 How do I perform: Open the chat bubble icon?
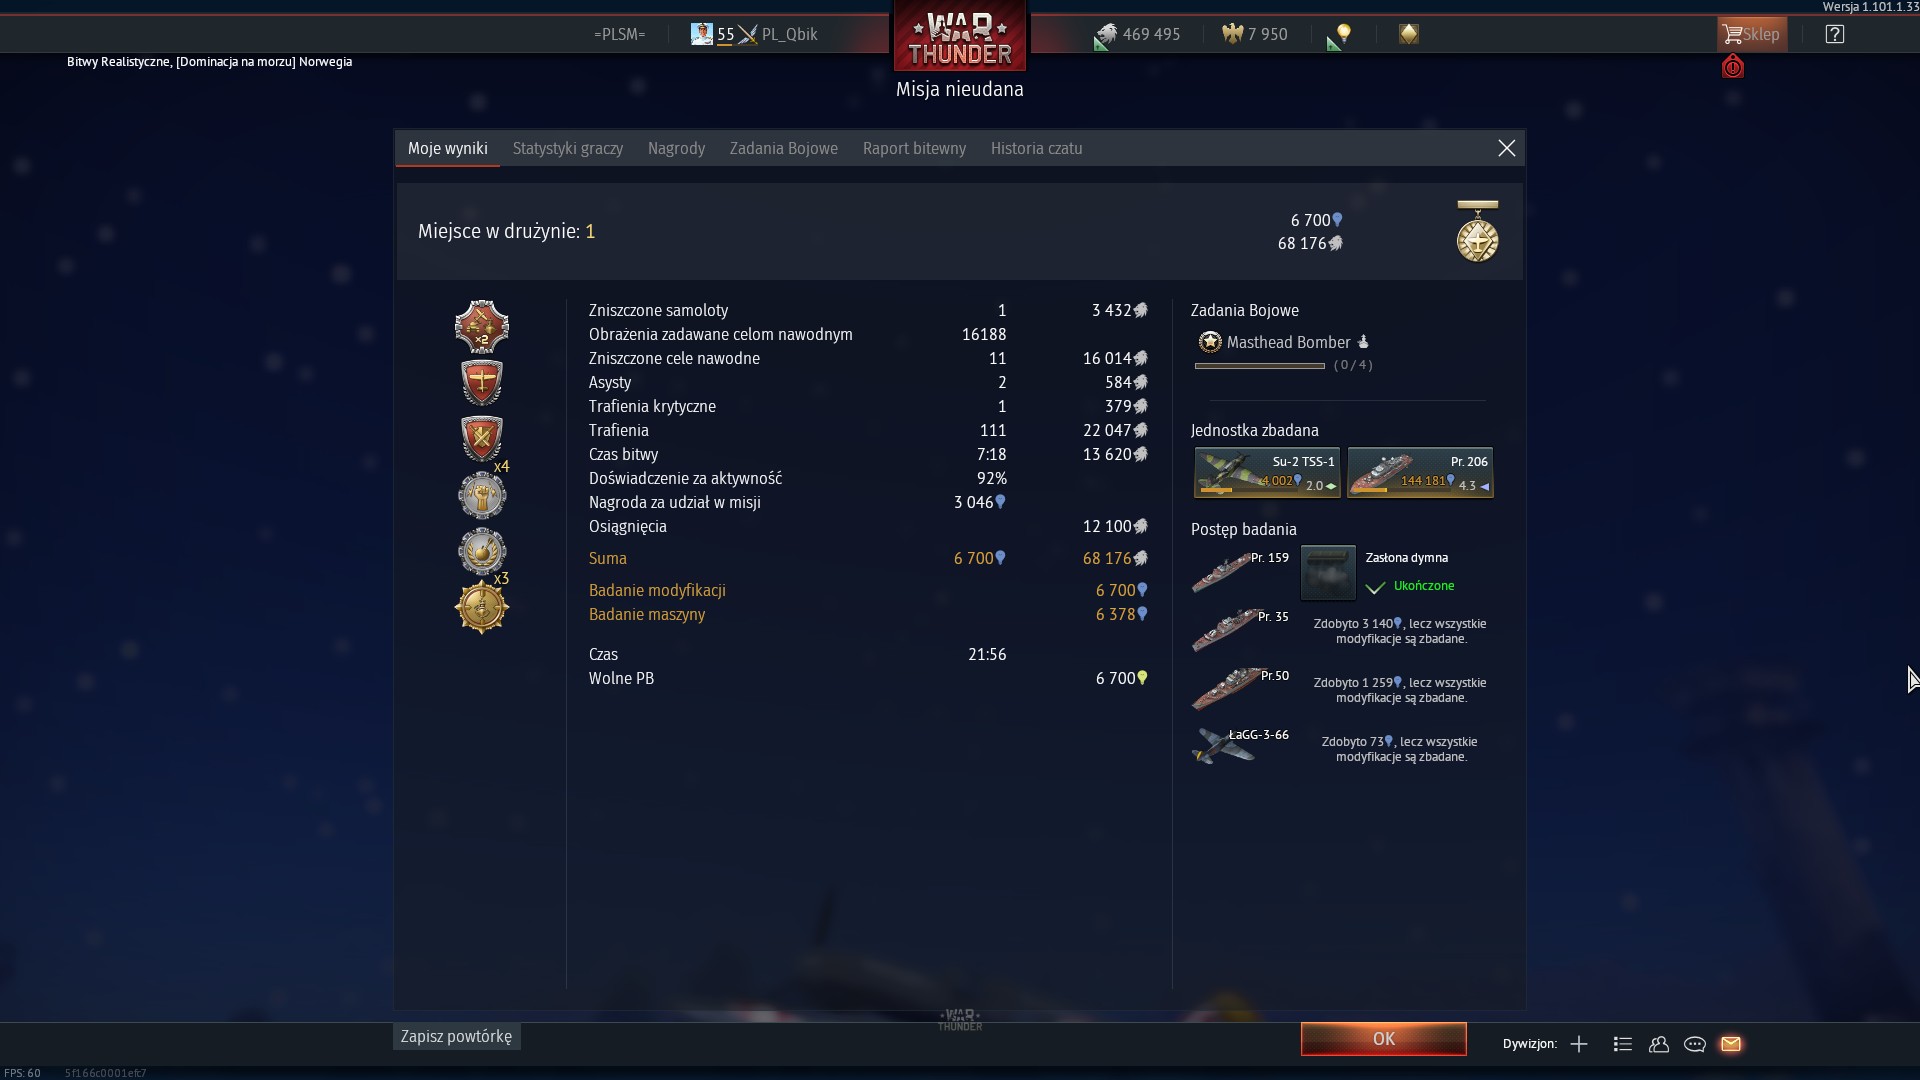(1695, 1044)
